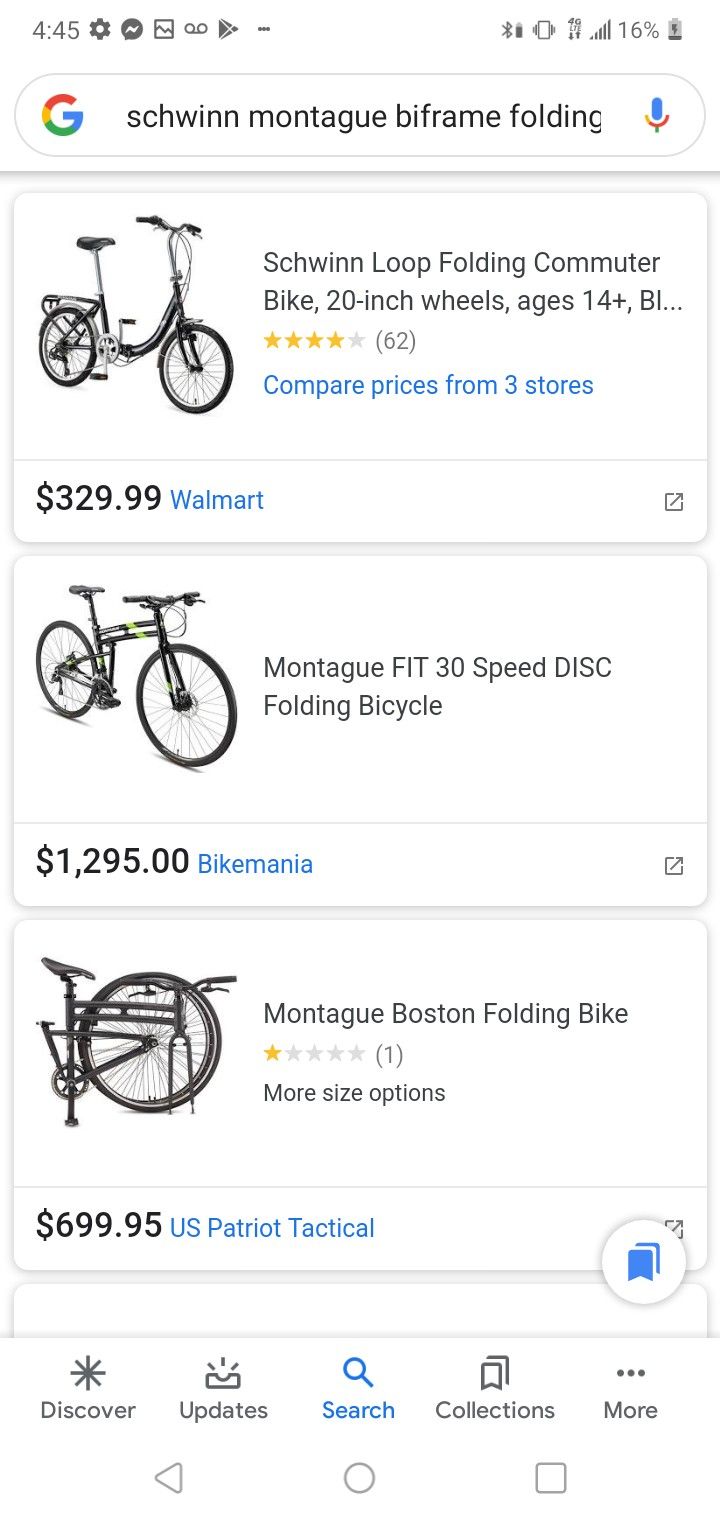Viewport: 720px width, 1520px height.
Task: Open the star rating for Schwinn Loop bike
Action: [x=312, y=340]
